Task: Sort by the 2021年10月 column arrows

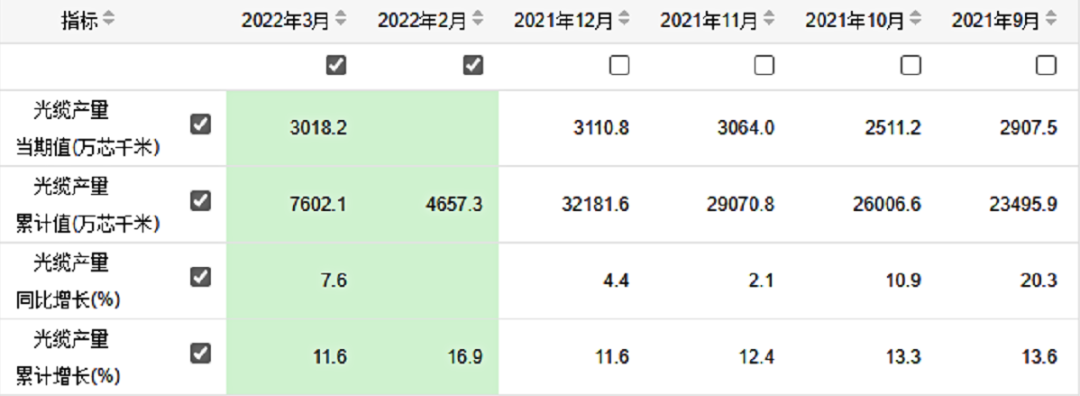Action: point(915,20)
